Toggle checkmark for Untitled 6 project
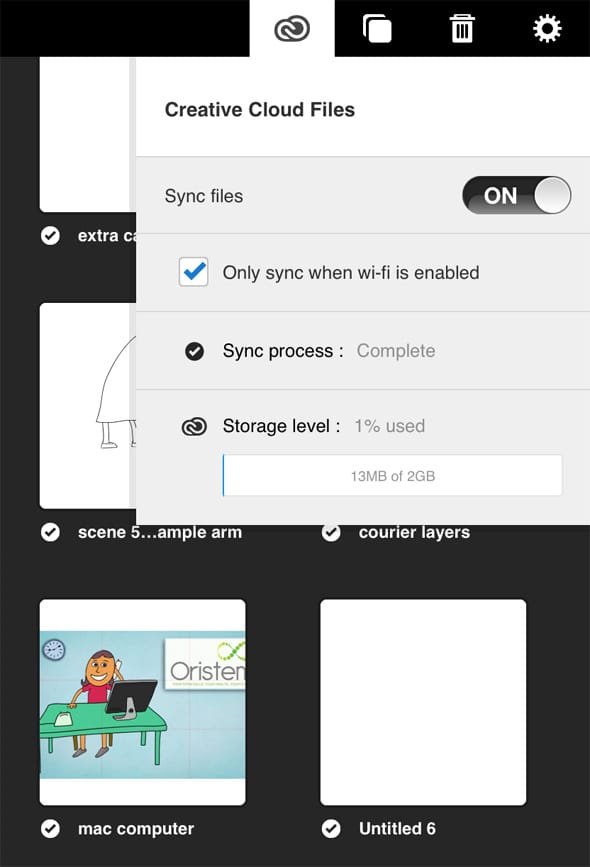590x867 pixels. coord(331,829)
